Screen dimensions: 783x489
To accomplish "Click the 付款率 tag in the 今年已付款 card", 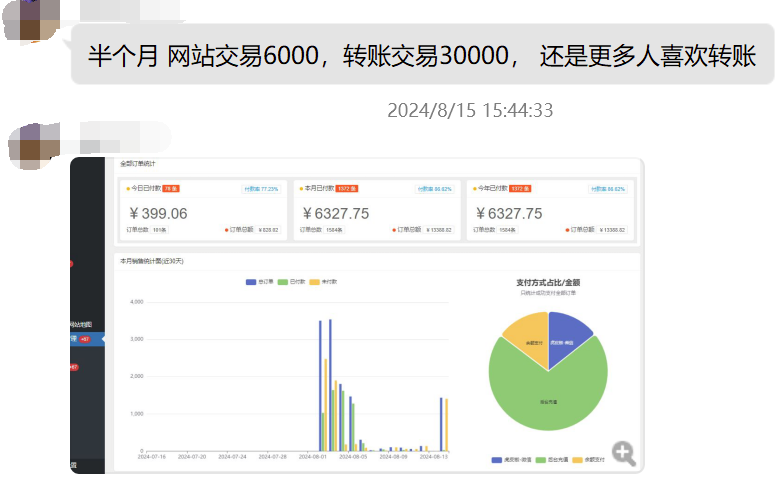I will pyautogui.click(x=607, y=188).
